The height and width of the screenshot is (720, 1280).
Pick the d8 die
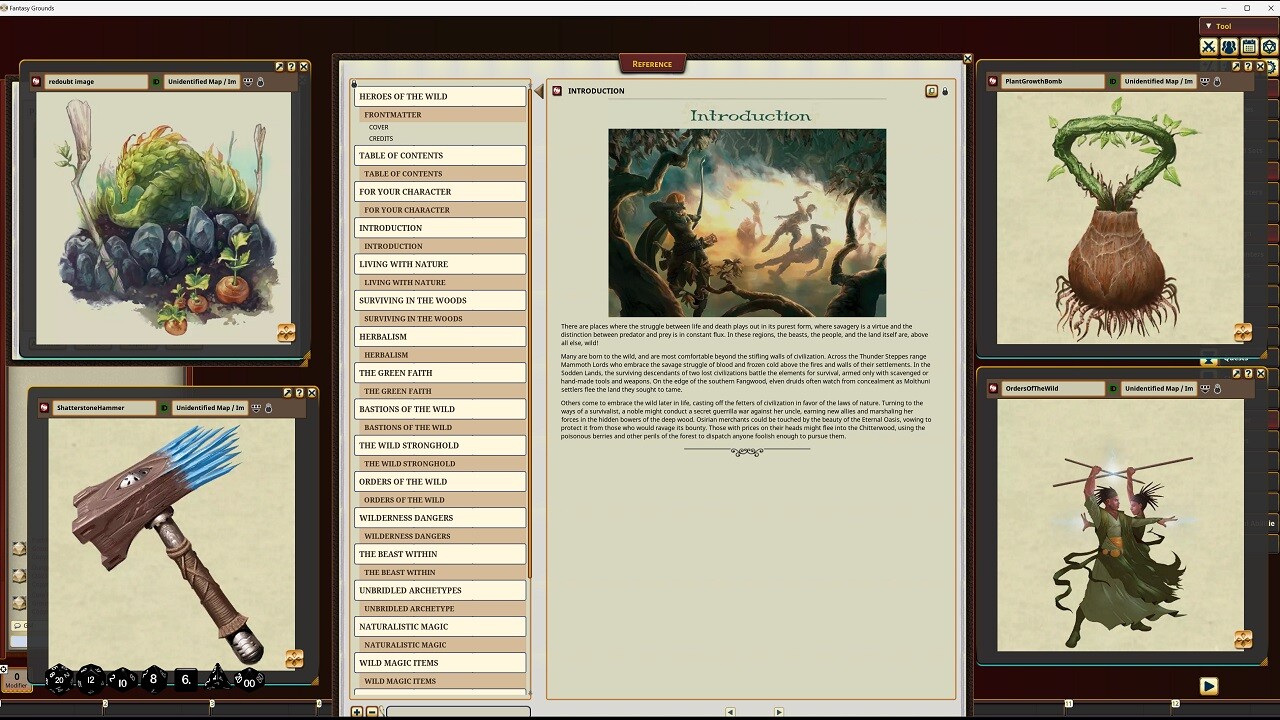tap(153, 679)
